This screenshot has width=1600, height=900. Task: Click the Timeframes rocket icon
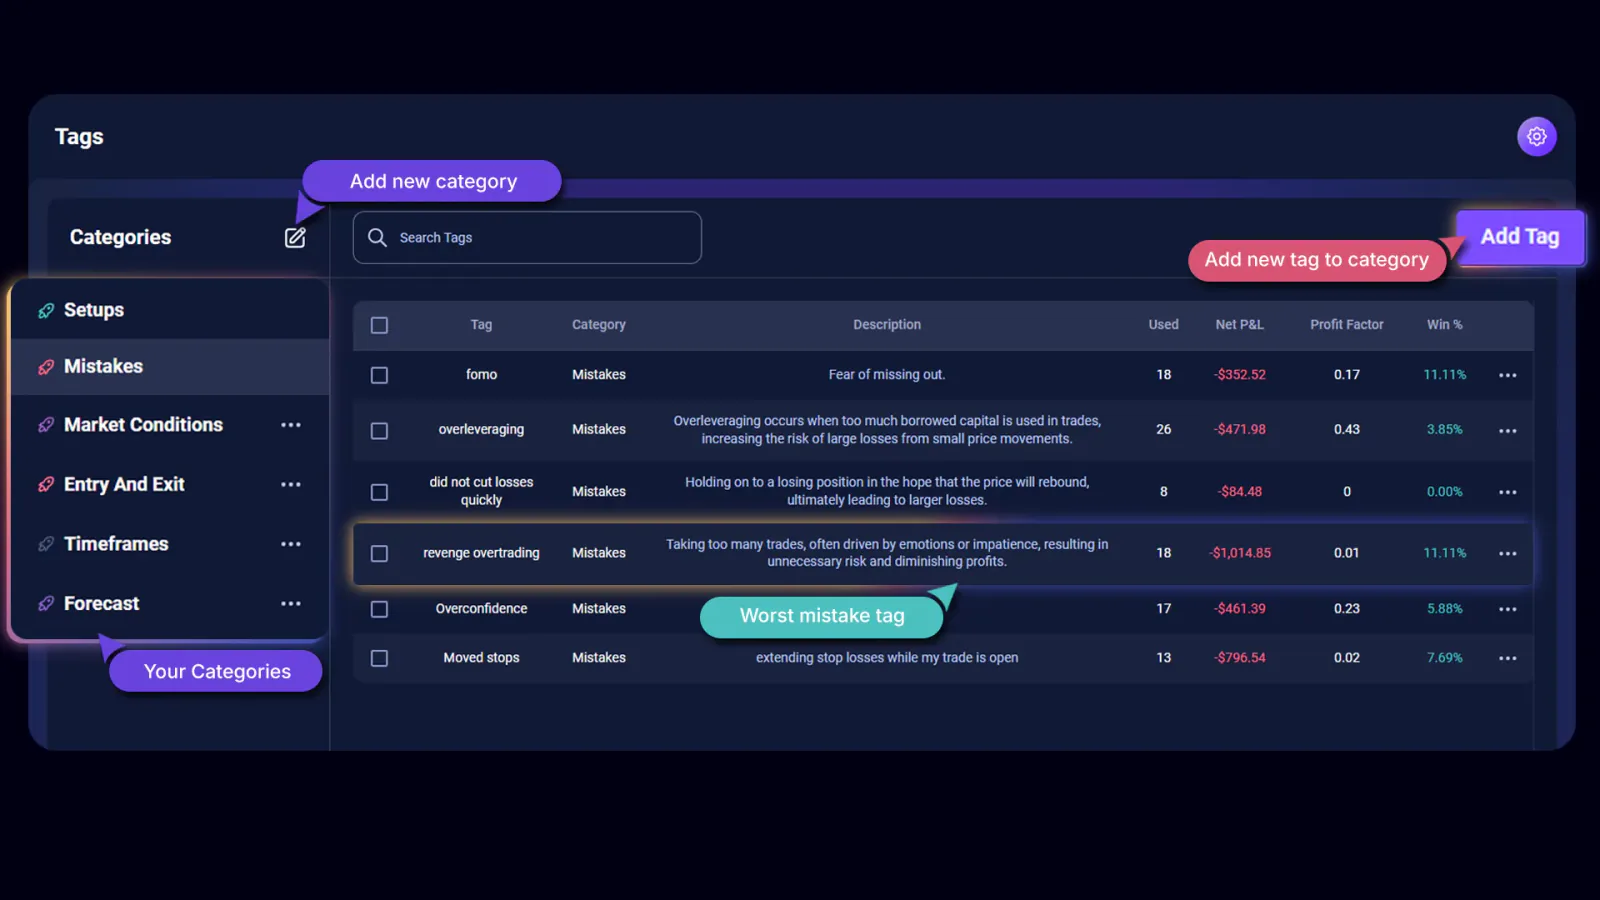pos(46,544)
